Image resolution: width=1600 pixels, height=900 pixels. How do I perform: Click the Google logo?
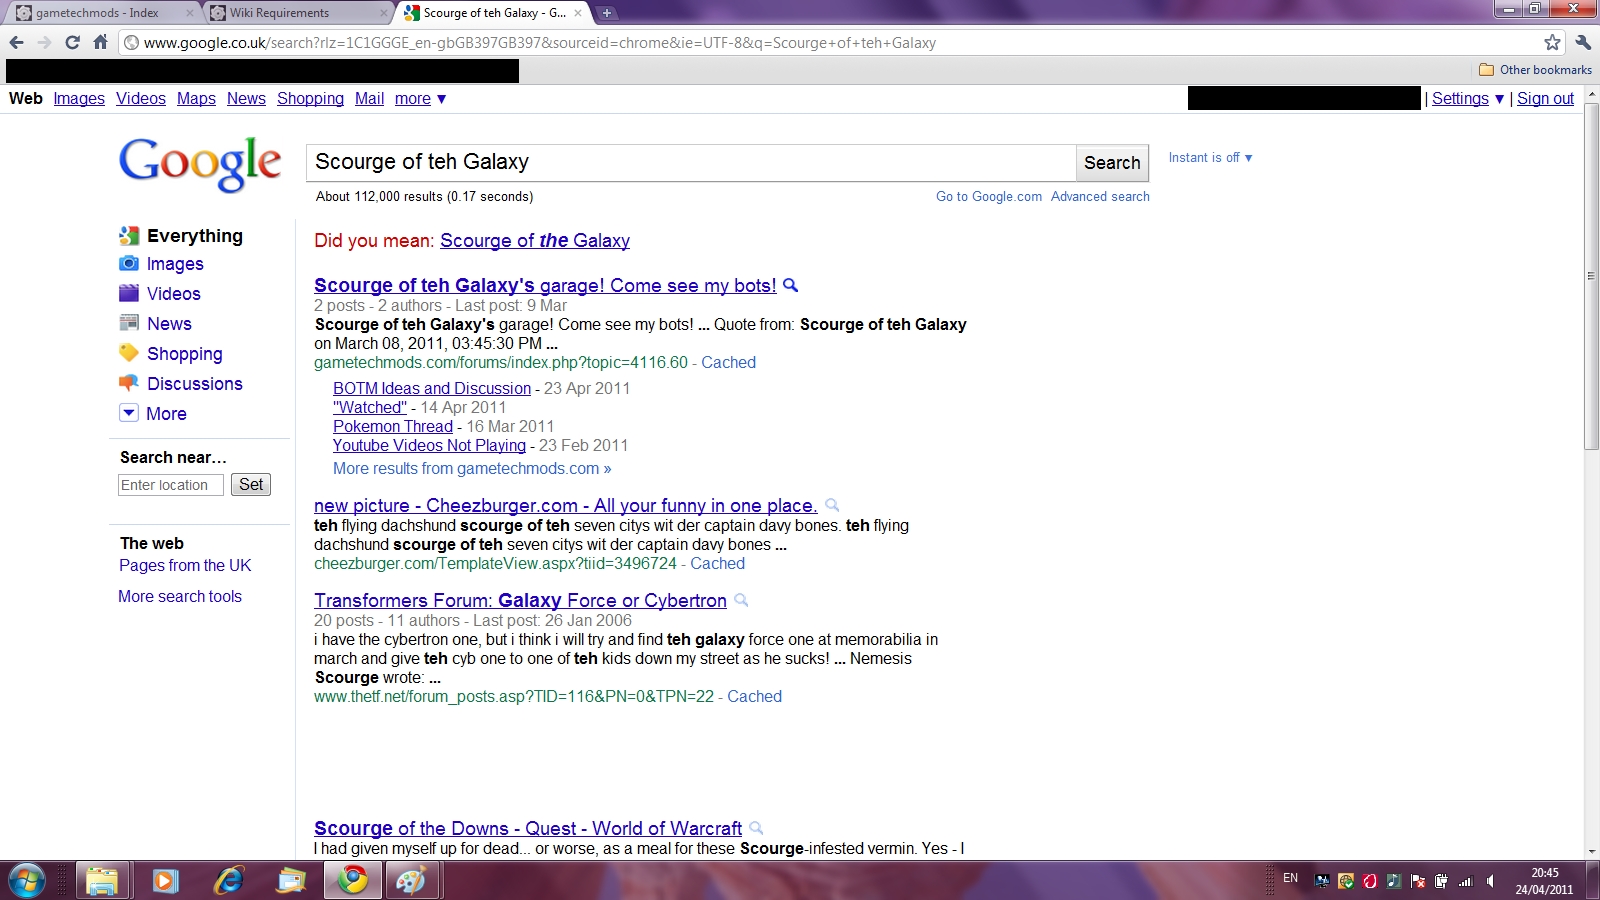[x=200, y=164]
